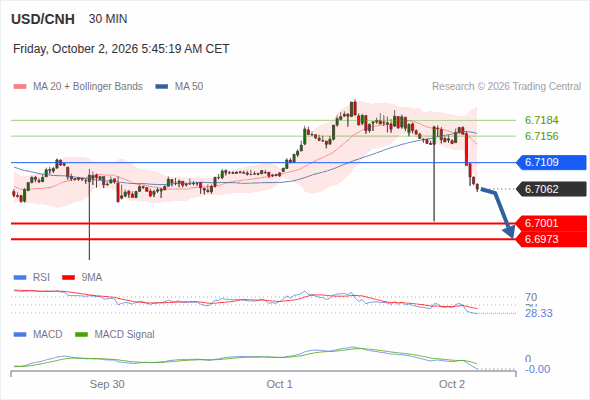Click the MA 50 blue legend swatch

162,87
